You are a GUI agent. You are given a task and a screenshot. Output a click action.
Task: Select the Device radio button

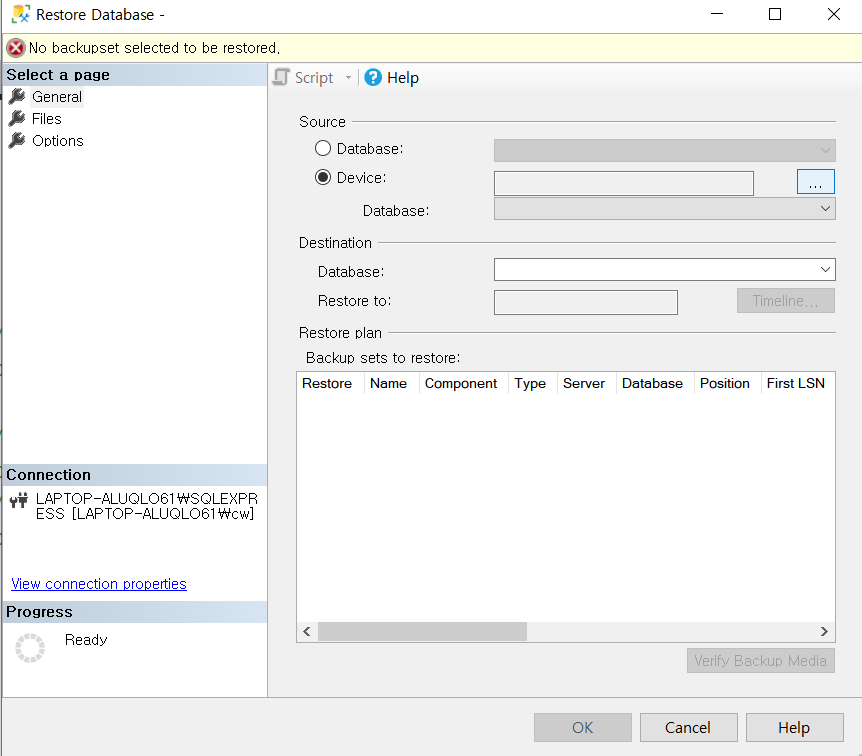[x=322, y=177]
